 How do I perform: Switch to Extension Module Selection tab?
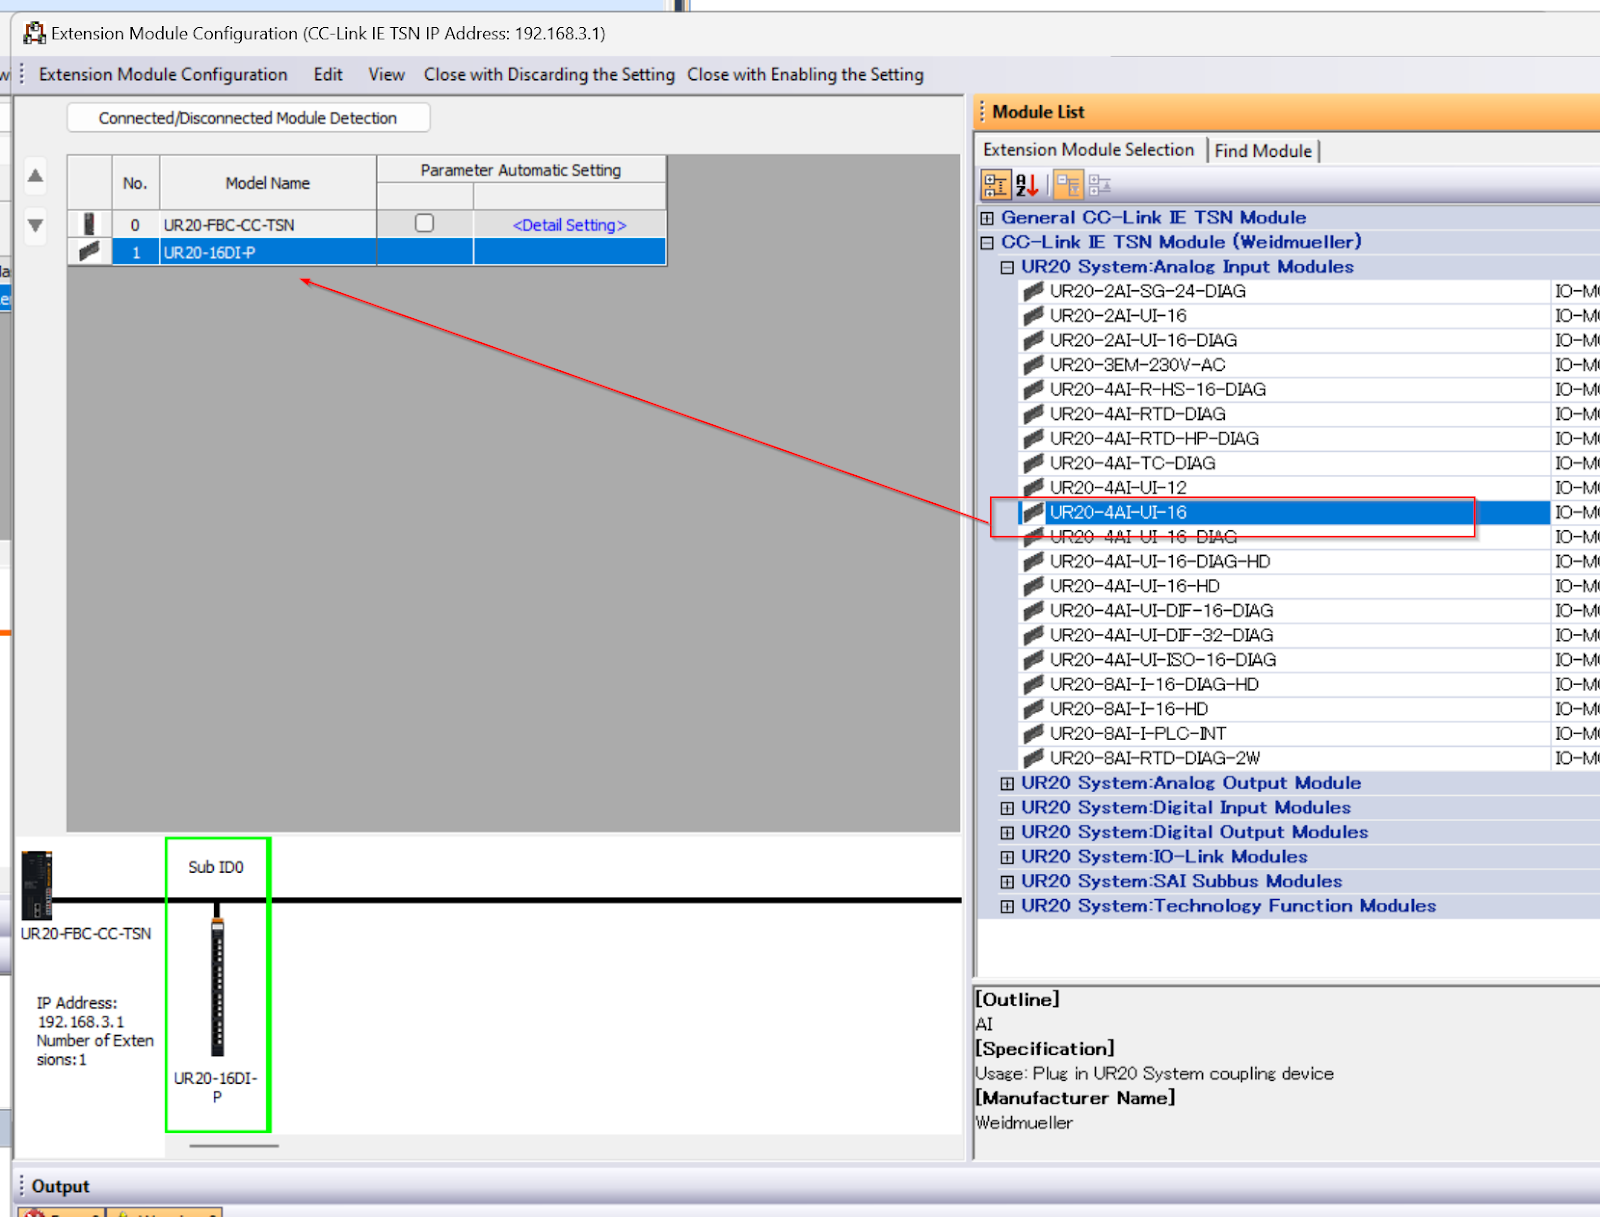tap(1088, 150)
